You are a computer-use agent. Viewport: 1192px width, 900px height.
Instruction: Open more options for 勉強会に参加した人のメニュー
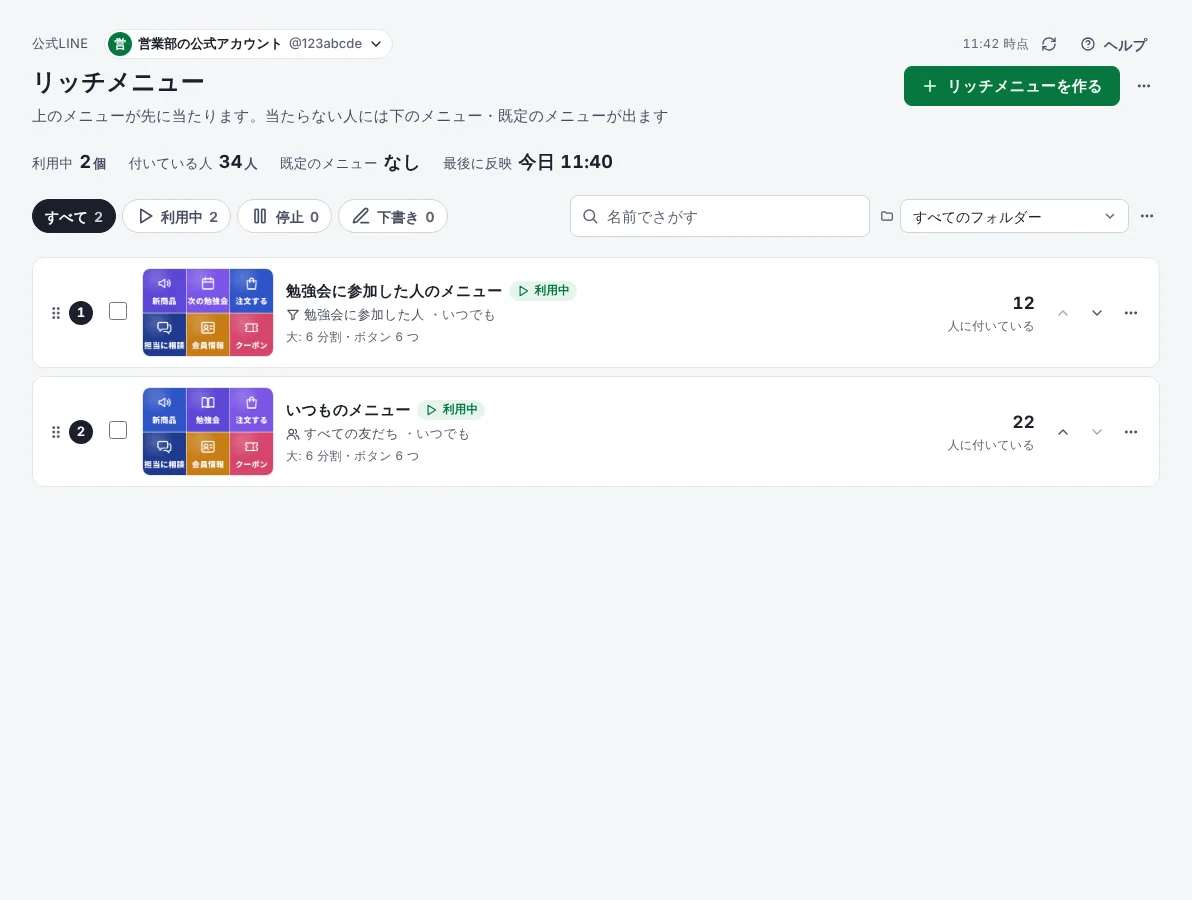pyautogui.click(x=1130, y=313)
